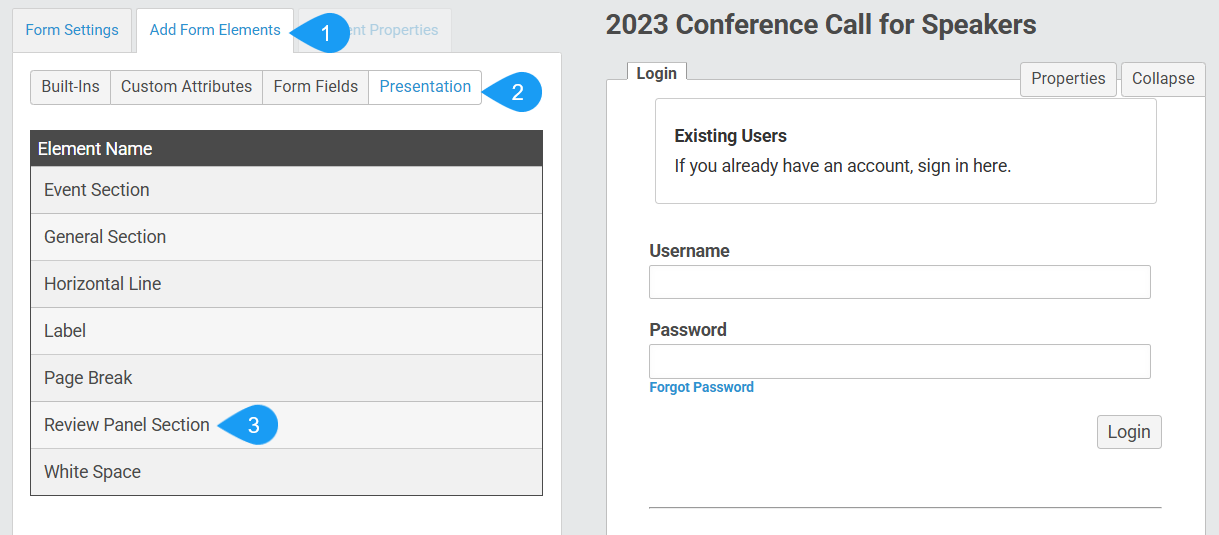The height and width of the screenshot is (535, 1219).
Task: Choose Review Panel Section element
Action: pyautogui.click(x=286, y=425)
